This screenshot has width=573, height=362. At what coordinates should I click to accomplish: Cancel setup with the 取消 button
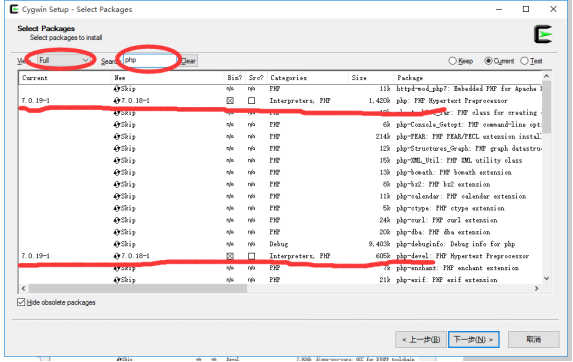click(x=534, y=340)
